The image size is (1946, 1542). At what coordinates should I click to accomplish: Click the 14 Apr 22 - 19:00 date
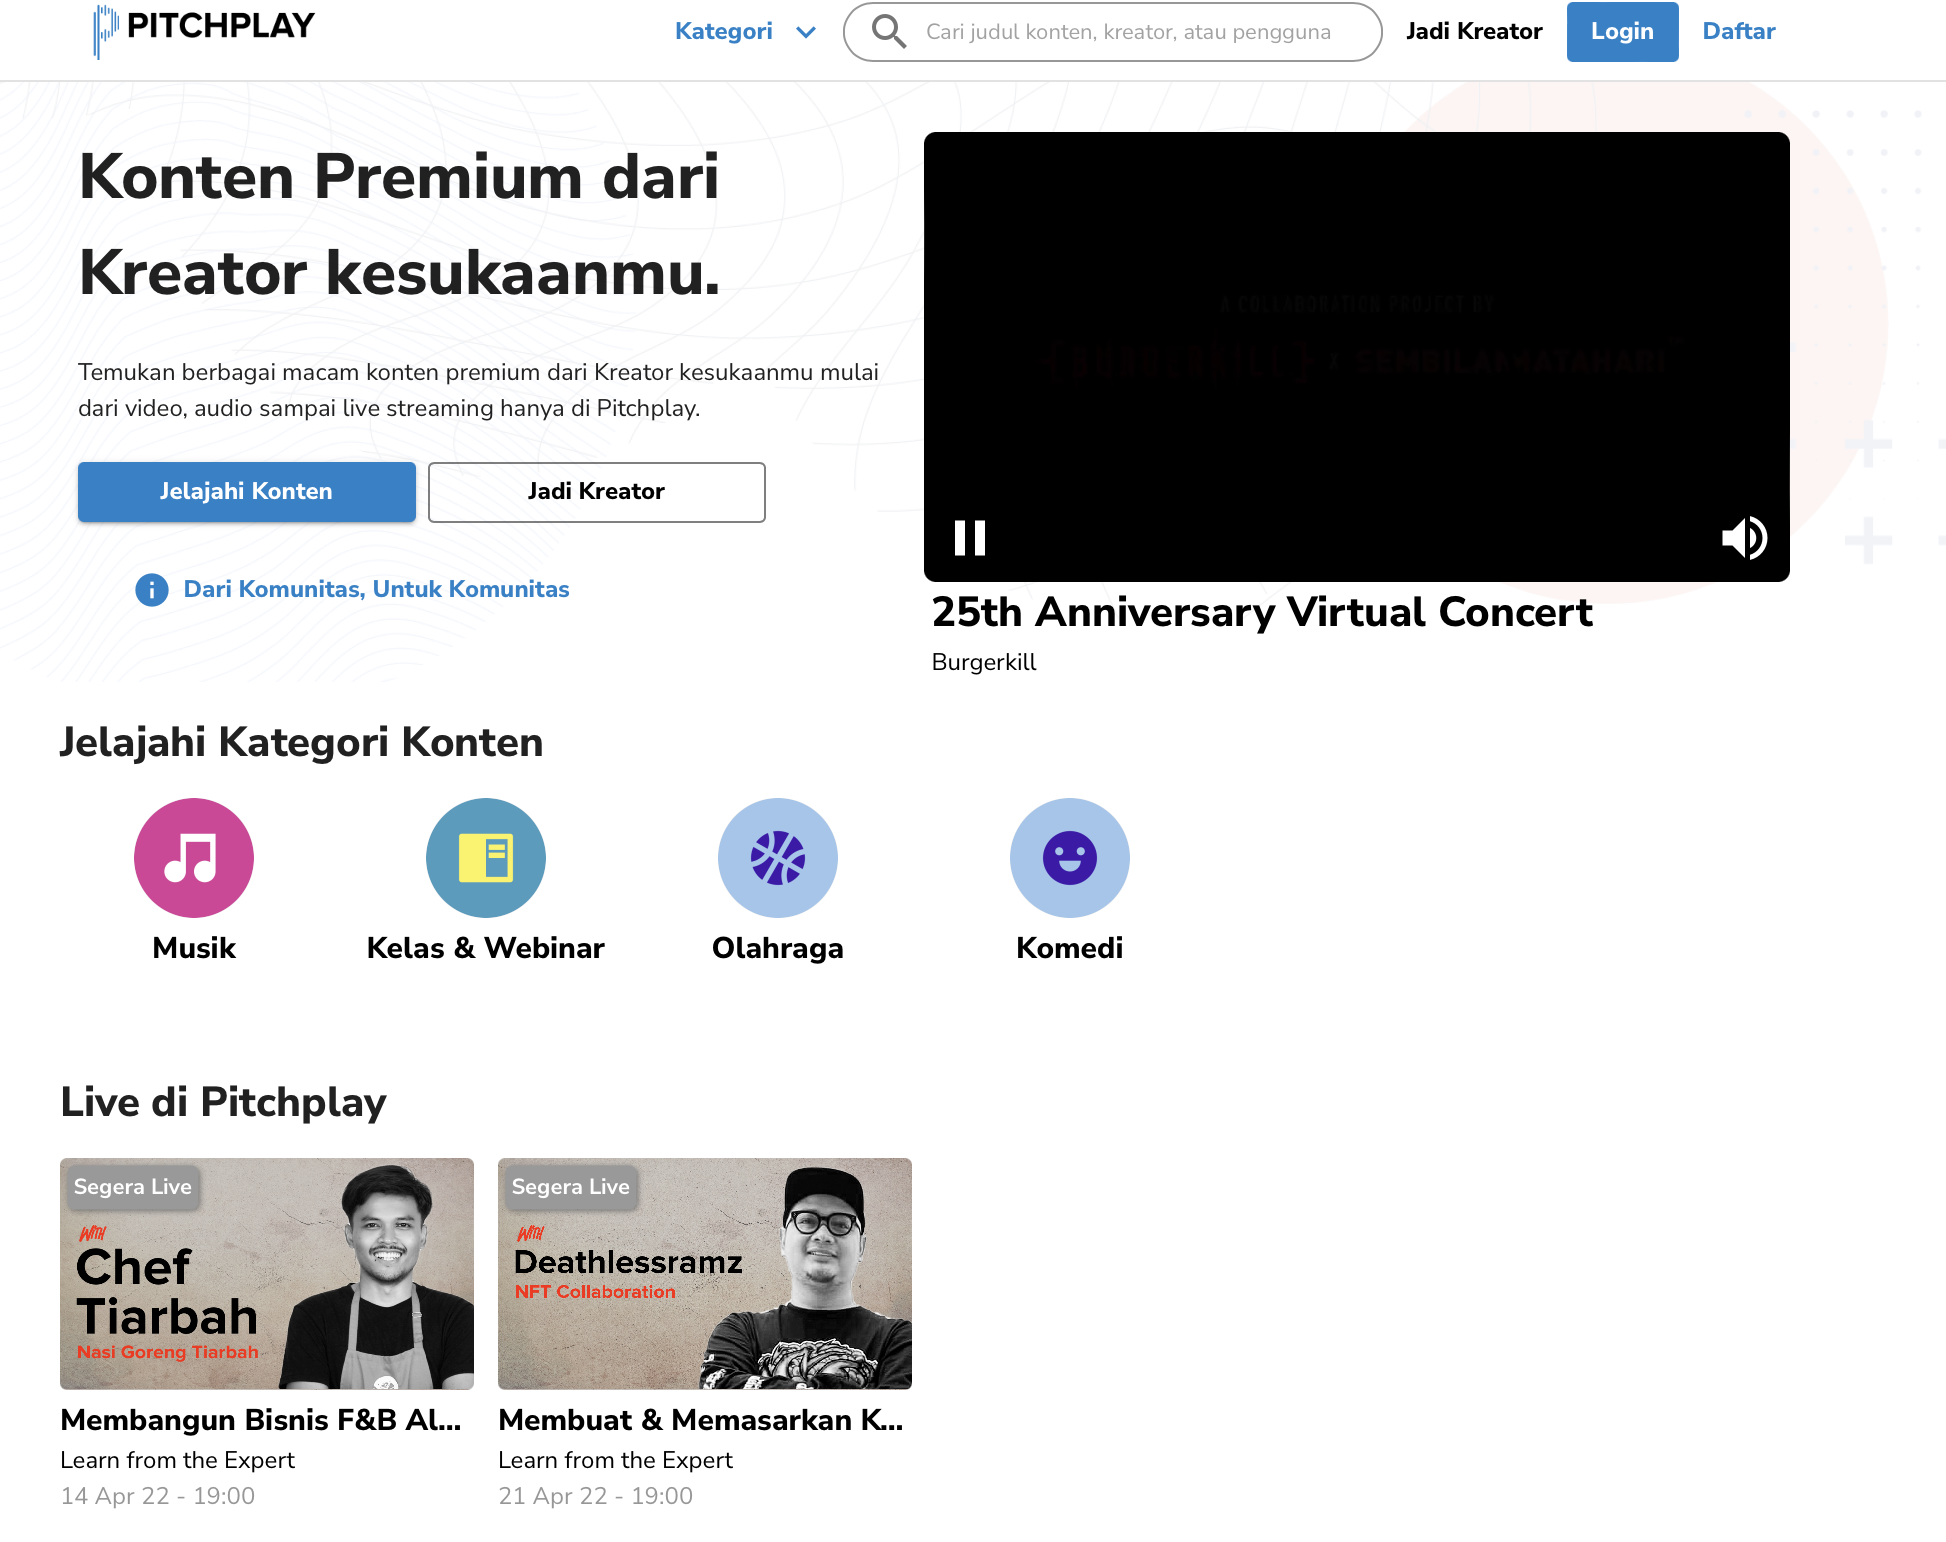158,1496
